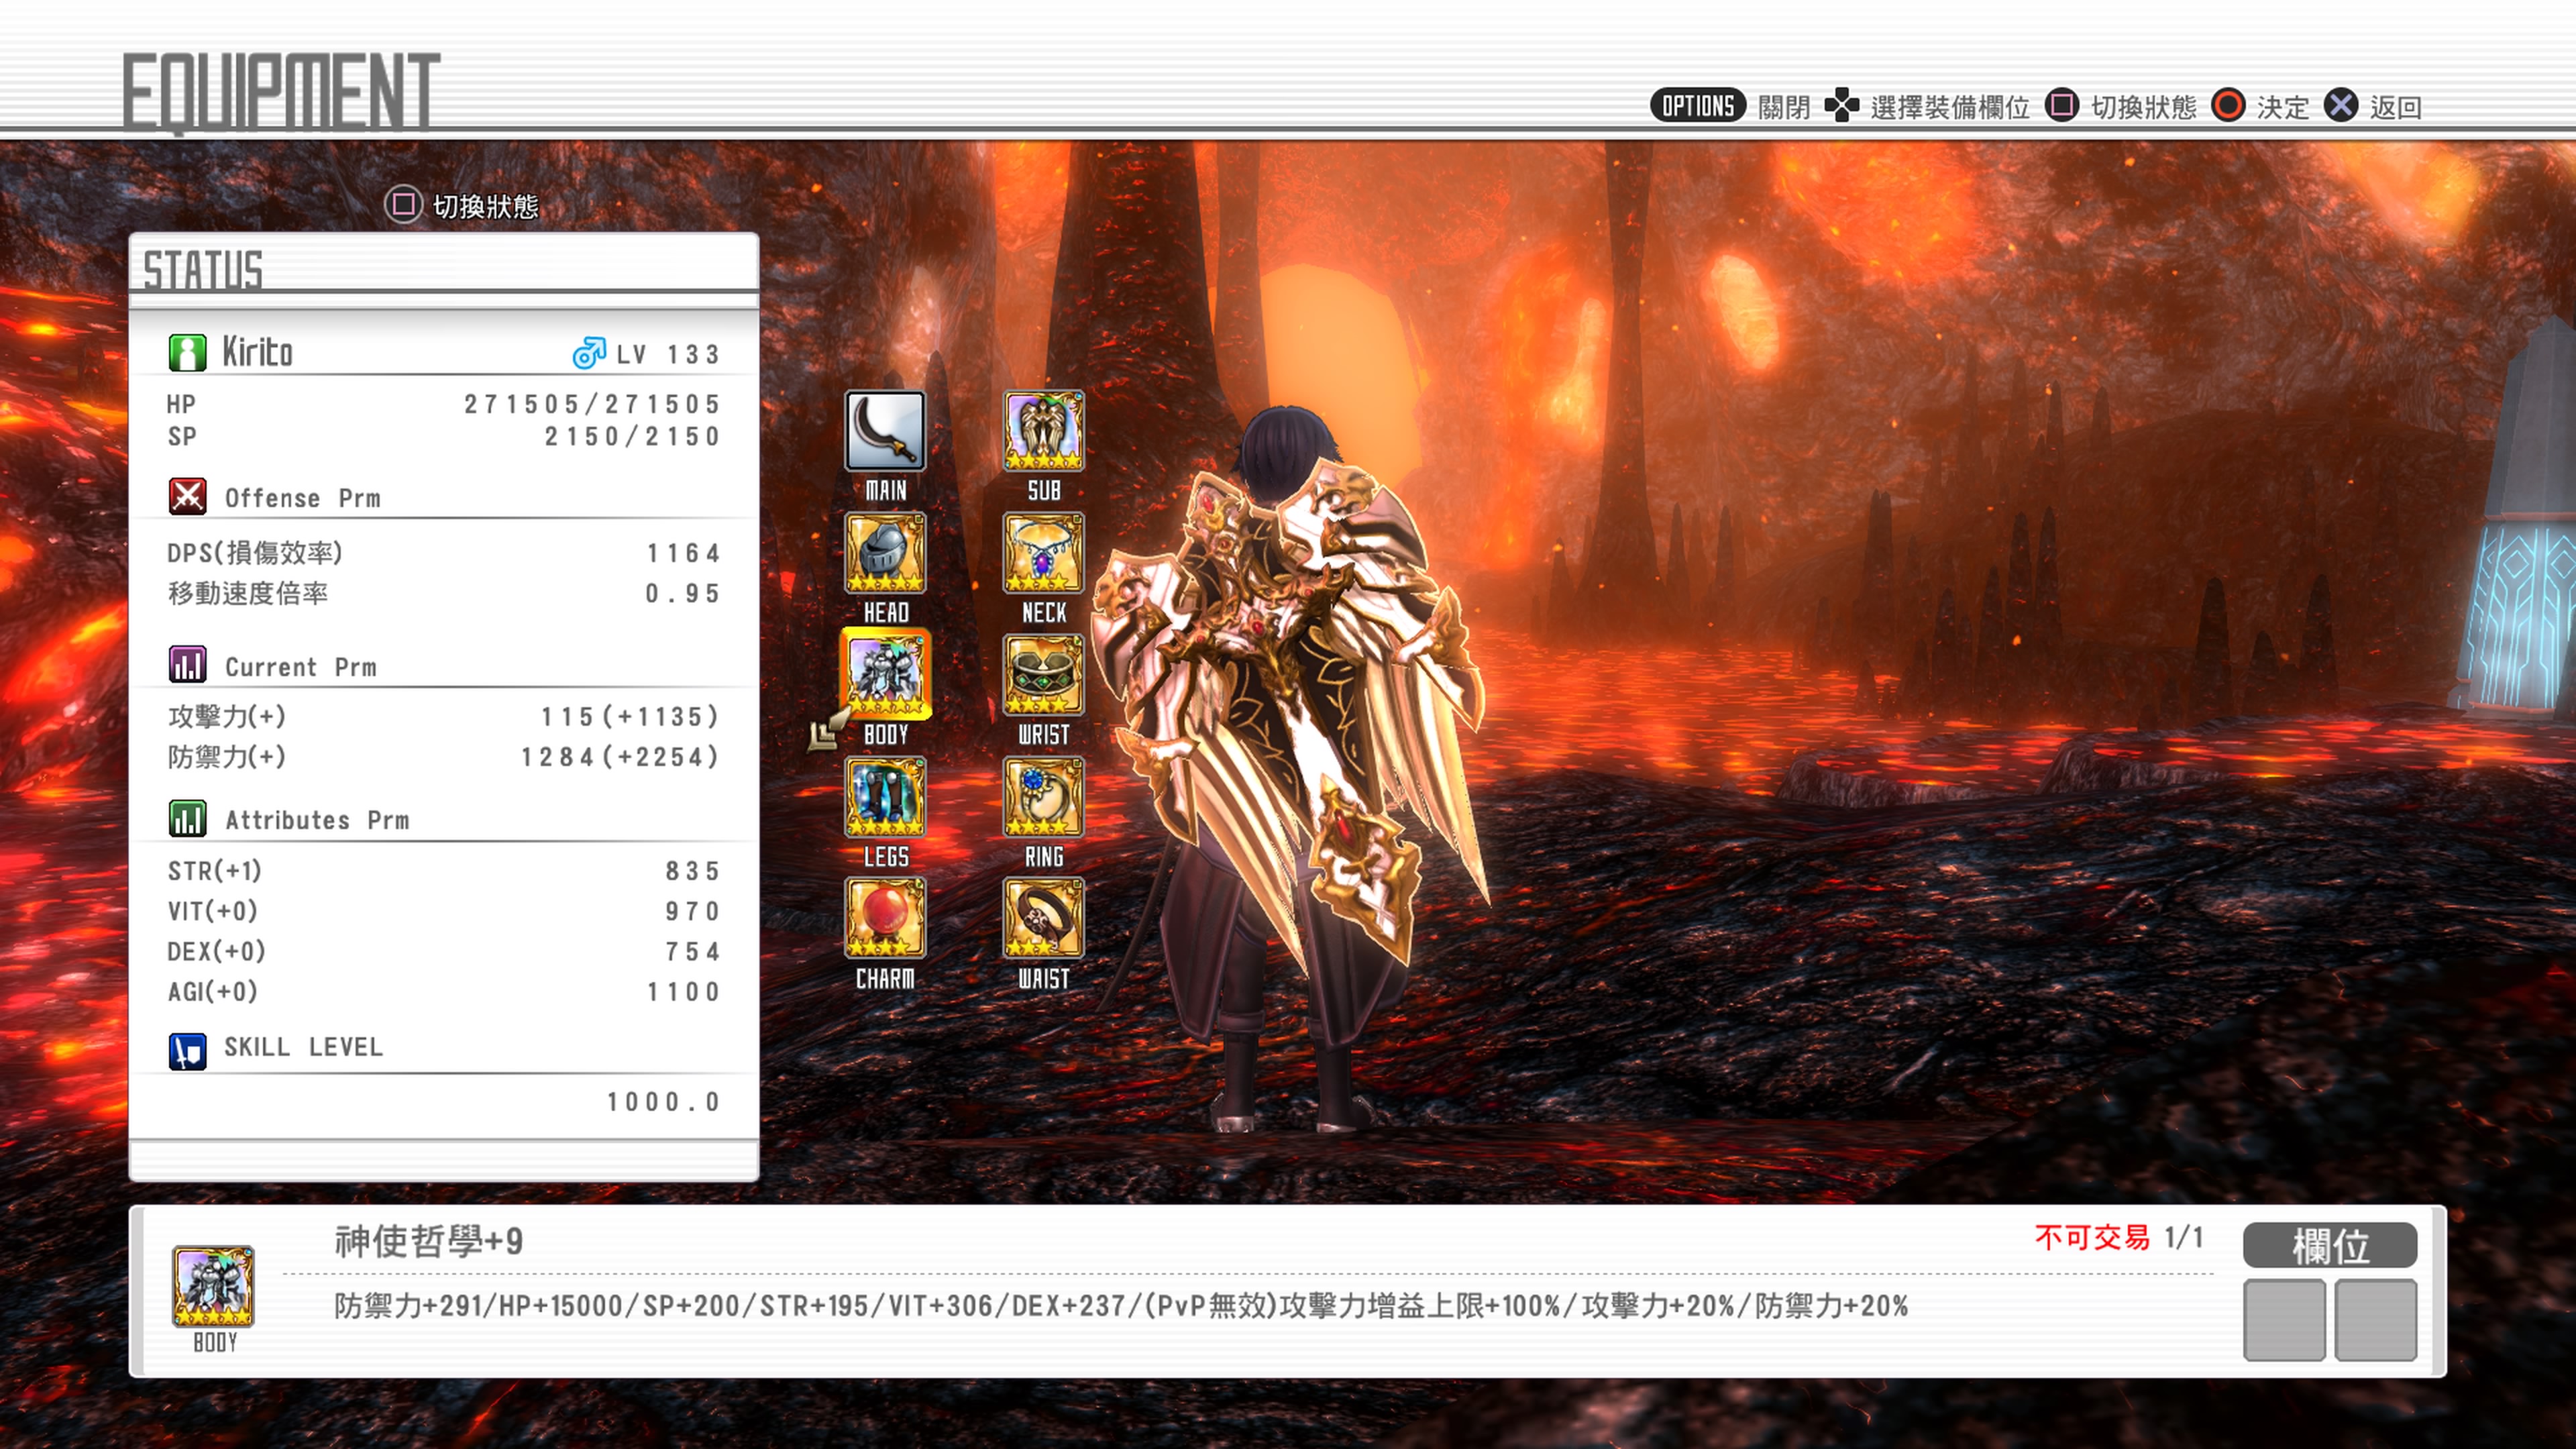
Task: Click the circle 決定 confirm icon
Action: click(2228, 106)
